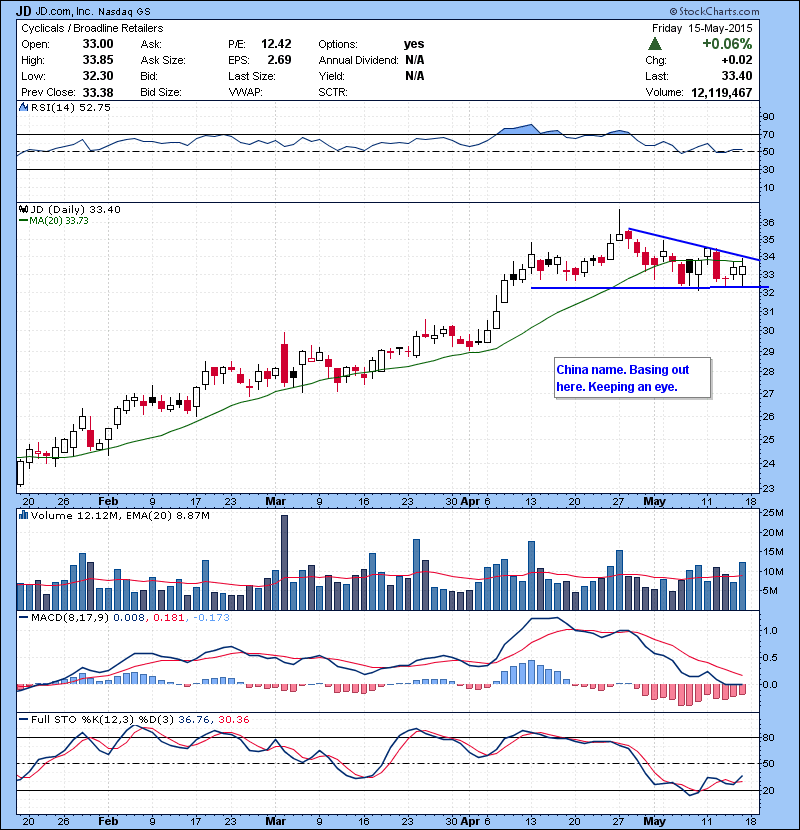Click the JD (Daily) 33.40 chart label
Viewport: 800px width, 830px height.
coord(76,210)
